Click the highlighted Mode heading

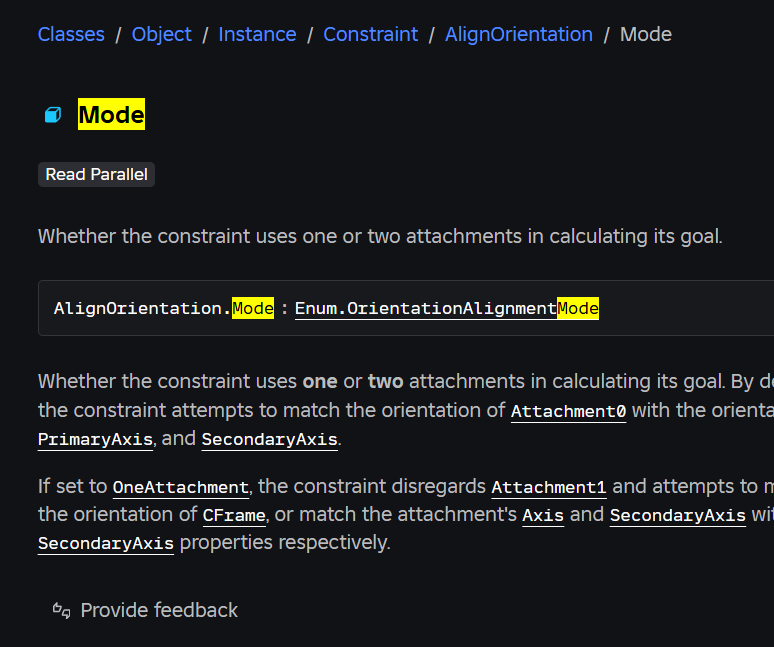pyautogui.click(x=112, y=114)
